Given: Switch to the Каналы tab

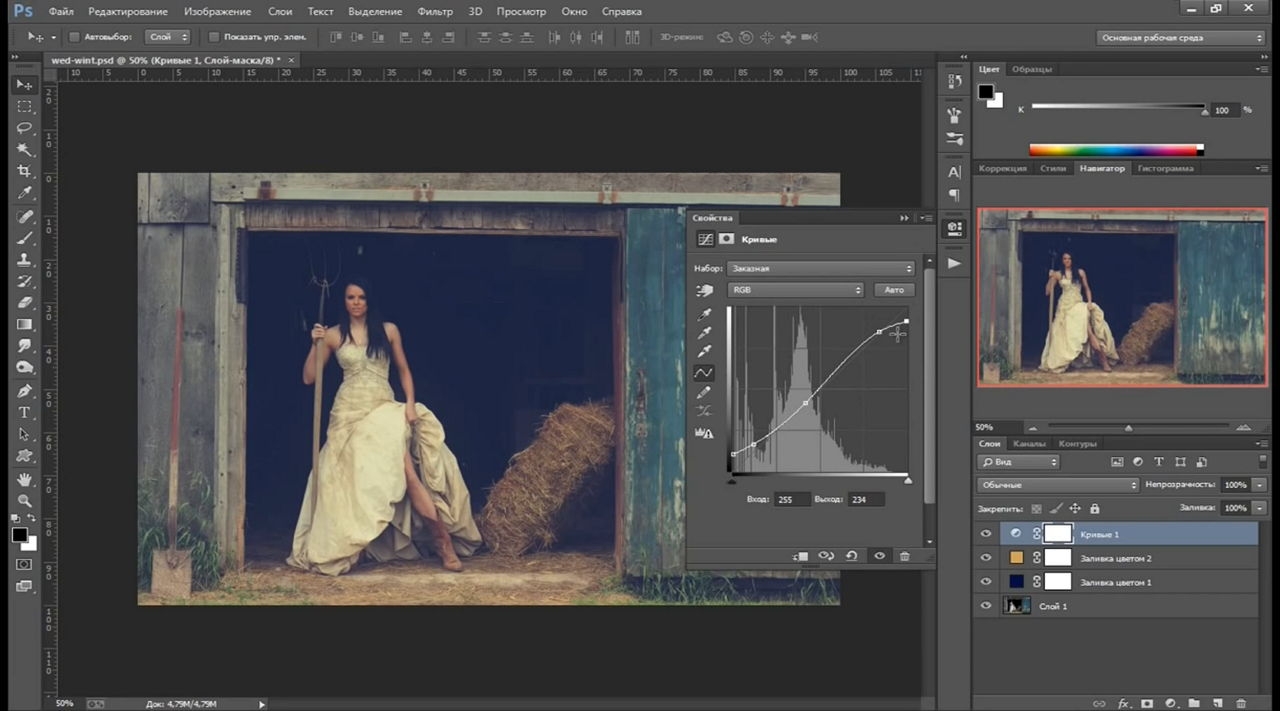Looking at the screenshot, I should click(1029, 443).
